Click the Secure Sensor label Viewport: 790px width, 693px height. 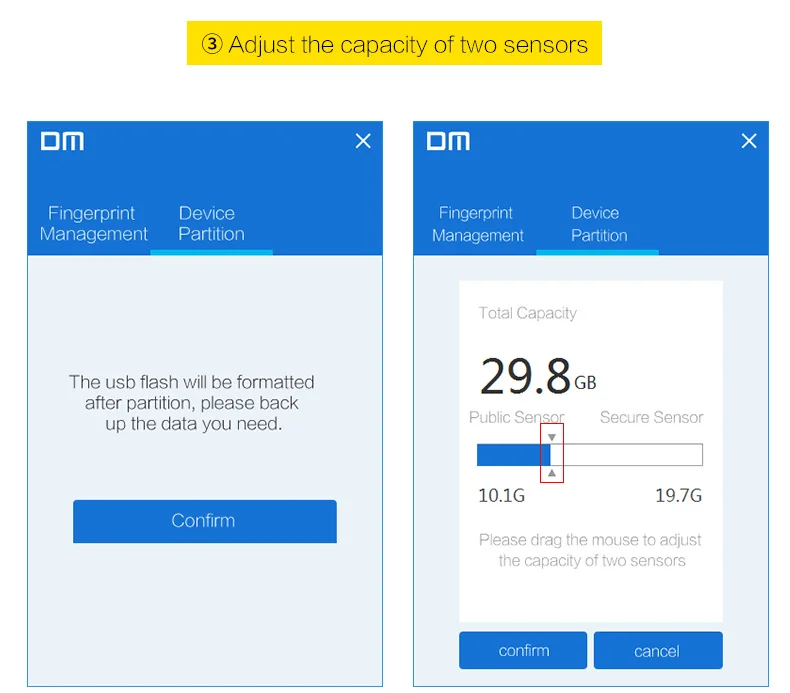tap(651, 417)
